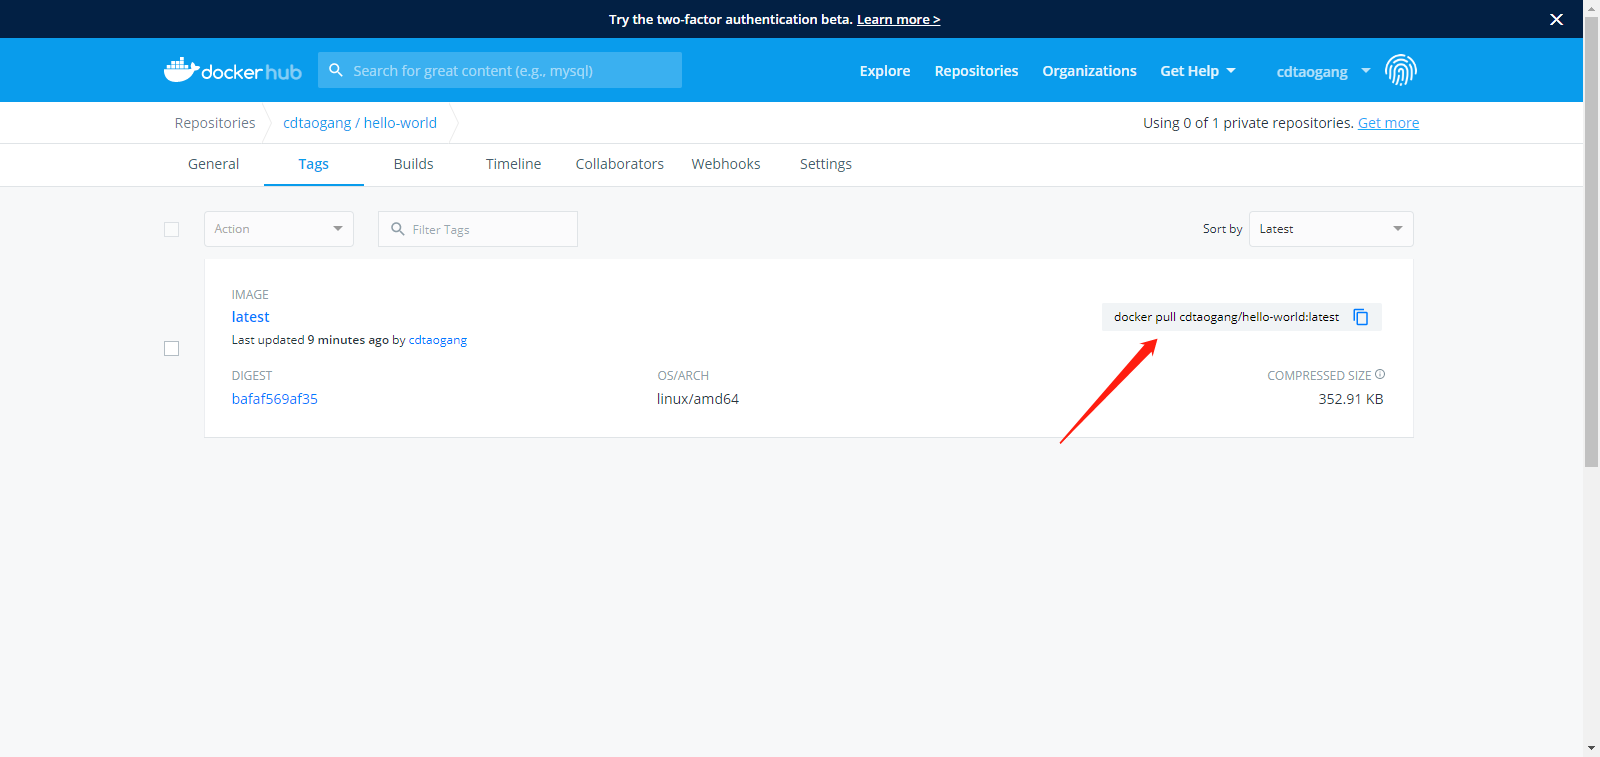Copy the docker pull command

tap(1361, 317)
